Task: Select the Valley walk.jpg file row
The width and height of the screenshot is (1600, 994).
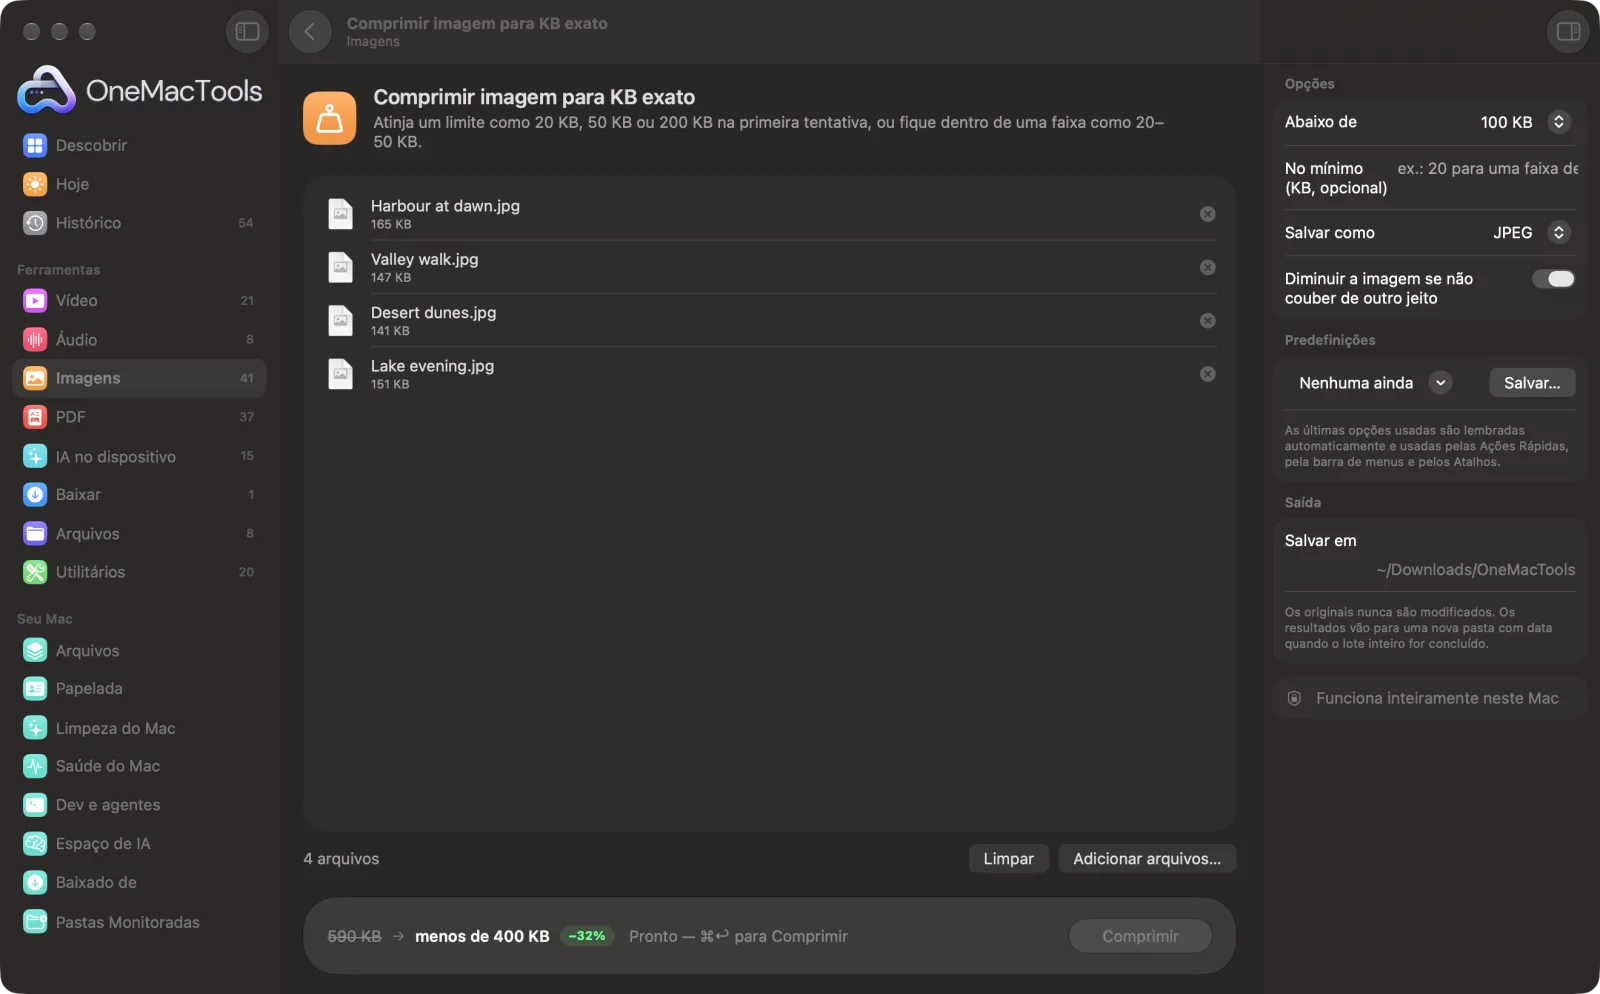Action: (770, 267)
